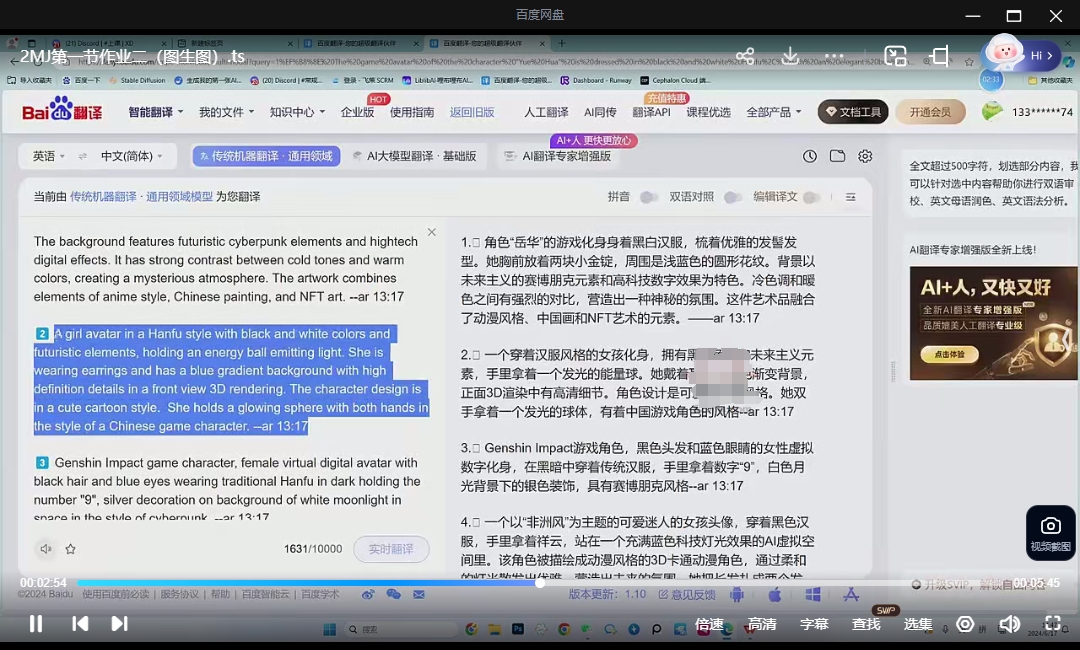This screenshot has height=650, width=1080.
Task: Click the 开通会员 button
Action: (x=930, y=112)
